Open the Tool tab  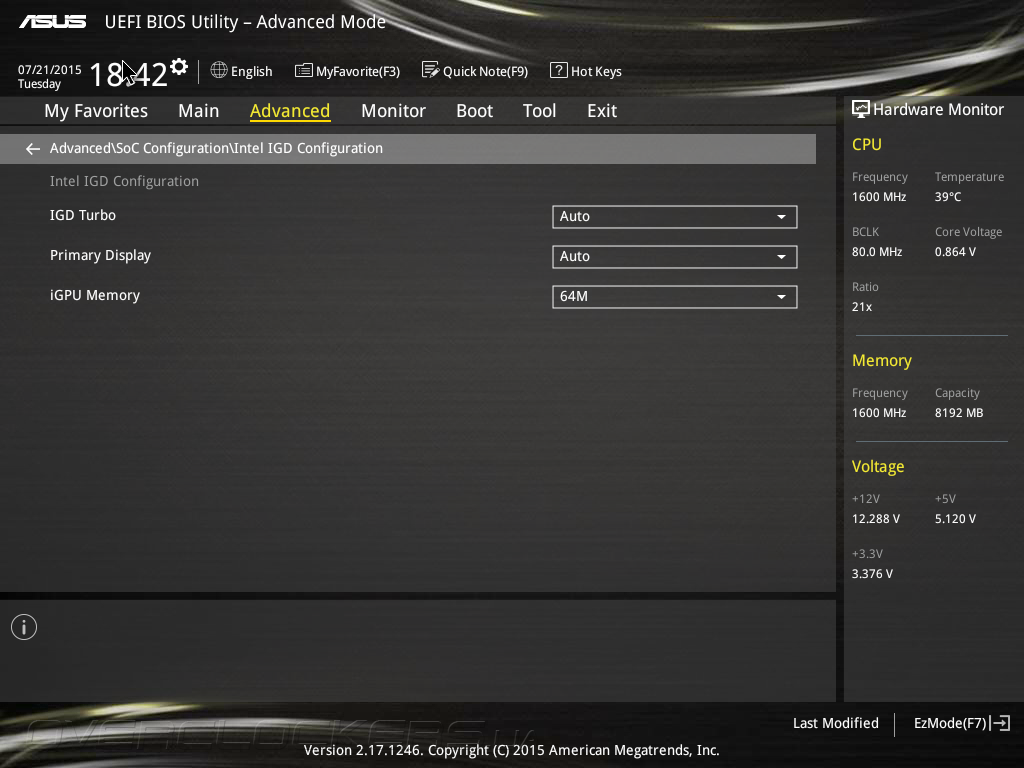[539, 111]
